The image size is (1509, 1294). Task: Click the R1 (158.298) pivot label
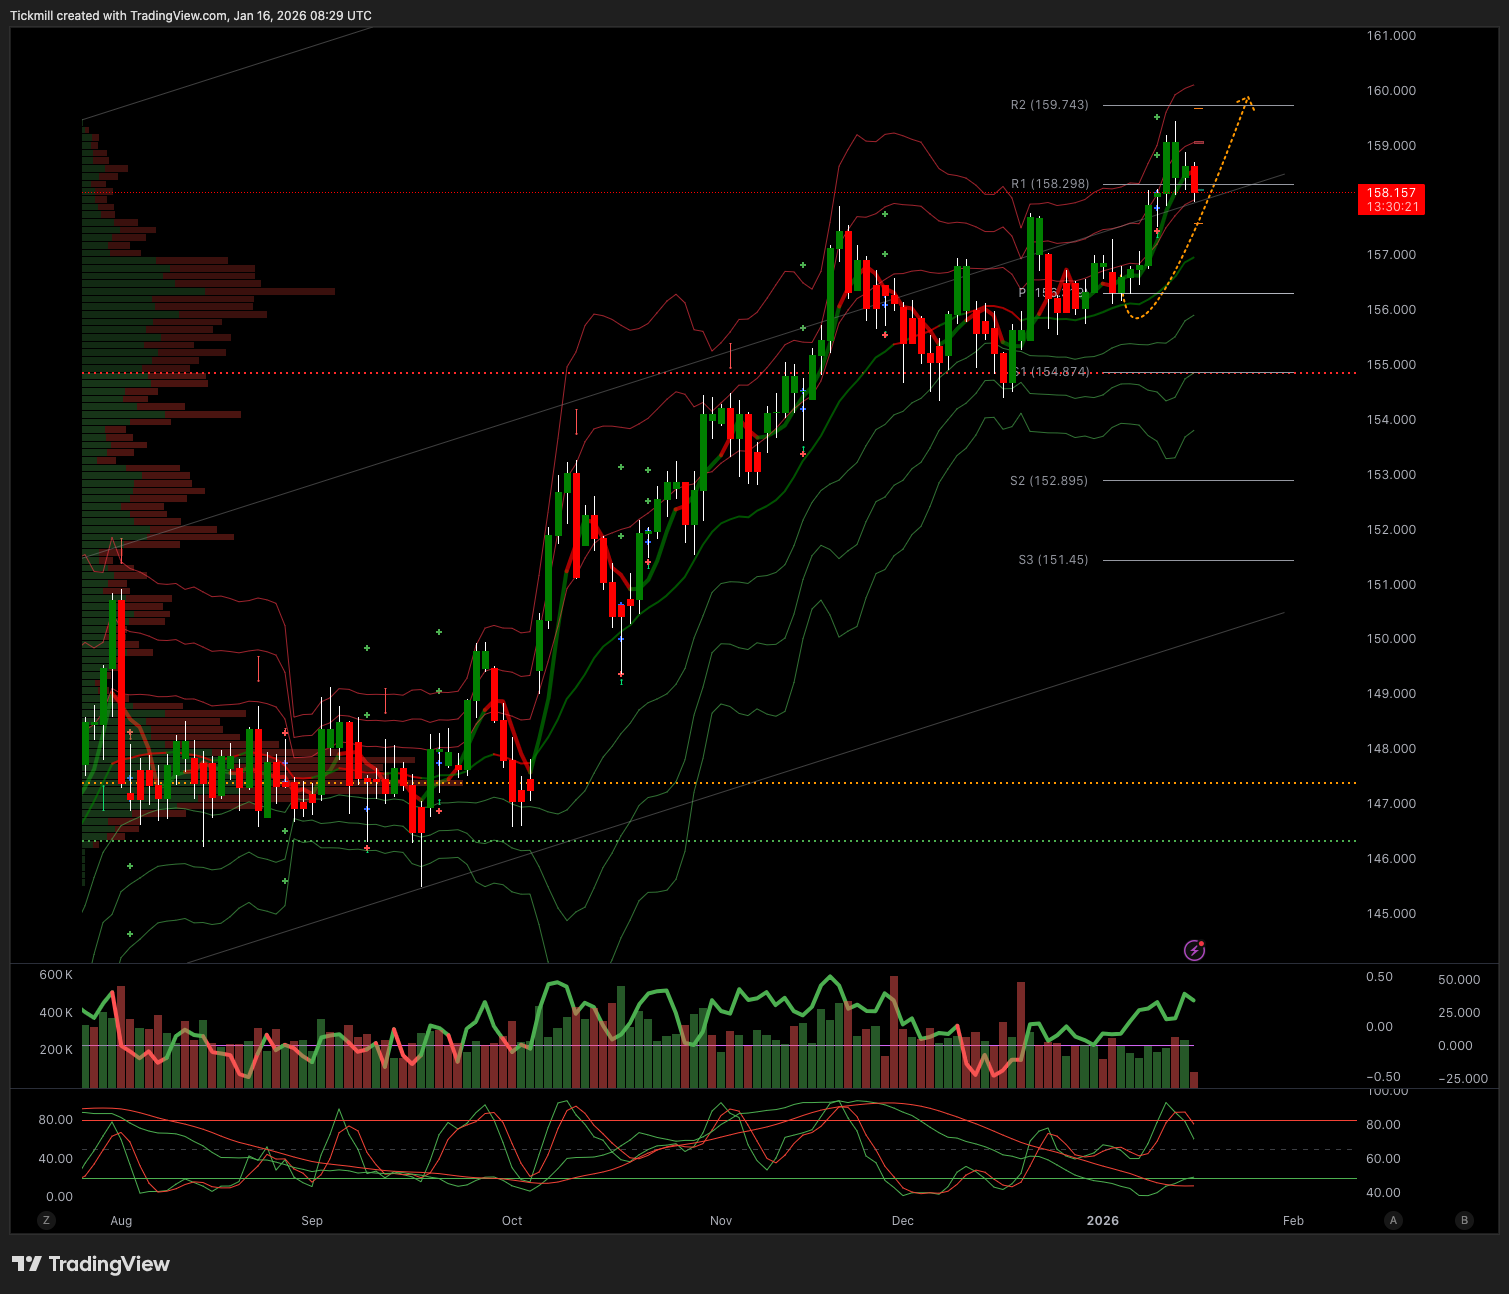(x=1049, y=184)
